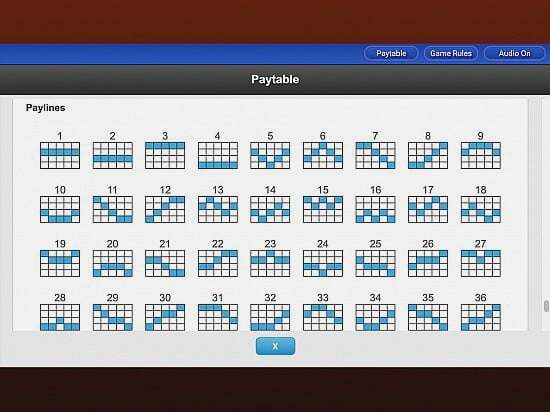Viewport: 550px width, 412px height.
Task: Select the payline 9 grid icon
Action: (481, 155)
